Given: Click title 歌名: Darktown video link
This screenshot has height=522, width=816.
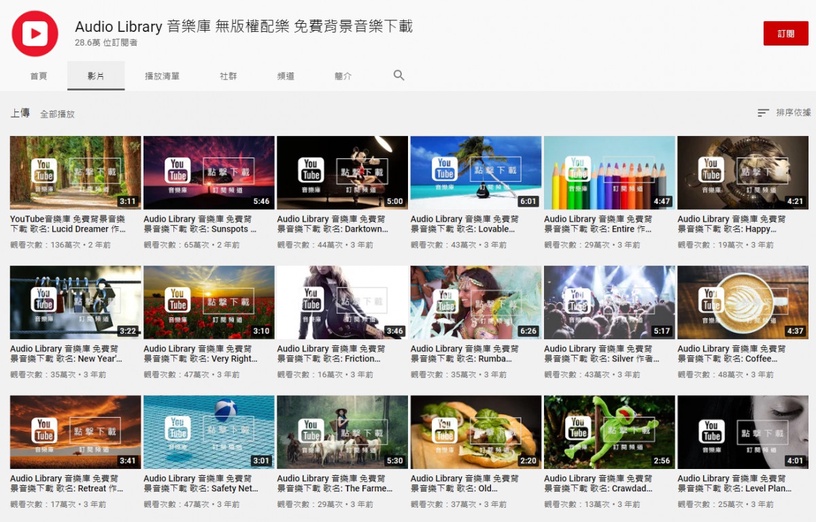Looking at the screenshot, I should click(333, 224).
